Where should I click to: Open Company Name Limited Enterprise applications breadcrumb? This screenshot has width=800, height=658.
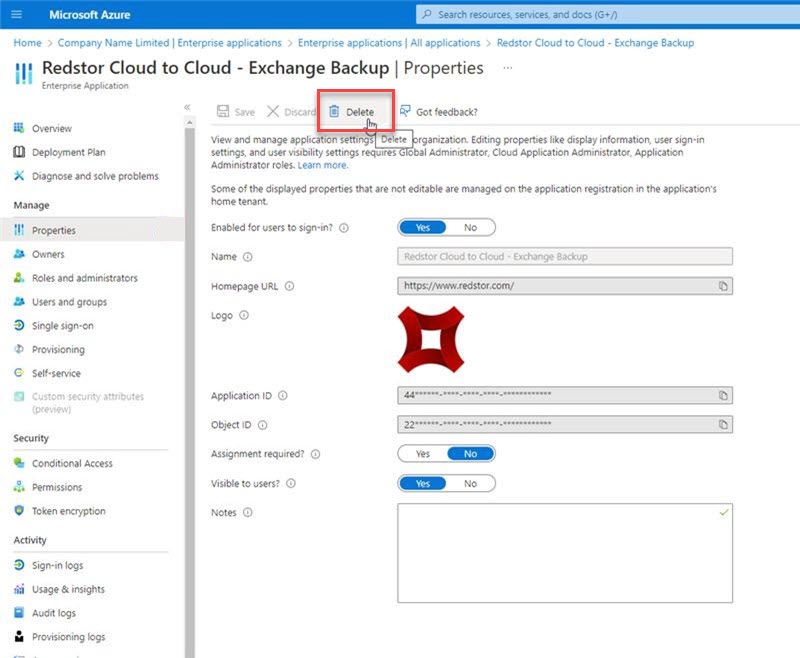169,43
